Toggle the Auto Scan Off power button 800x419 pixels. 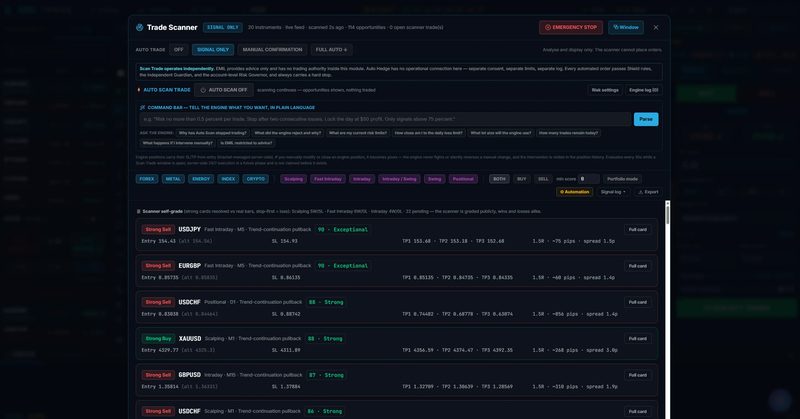223,90
